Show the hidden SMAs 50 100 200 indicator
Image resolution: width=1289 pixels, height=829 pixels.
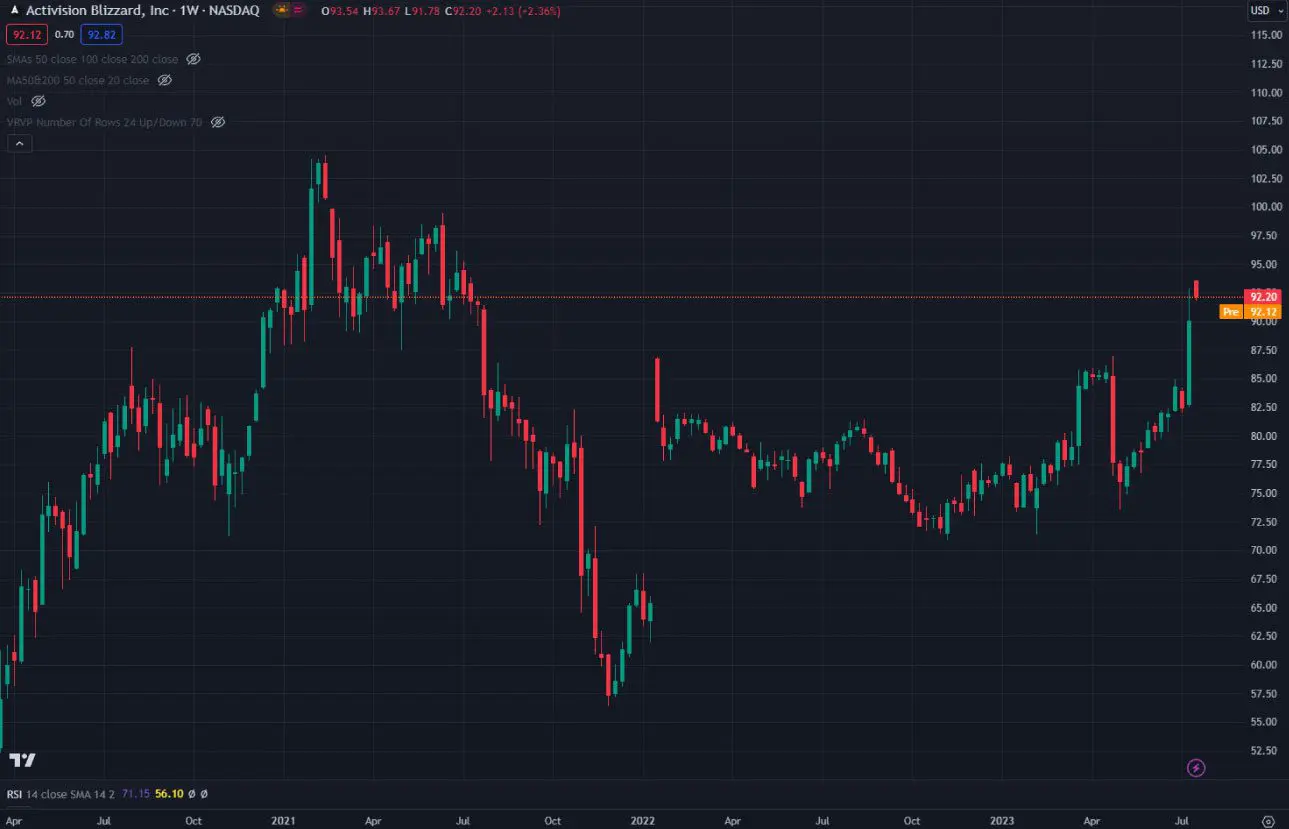(x=194, y=59)
